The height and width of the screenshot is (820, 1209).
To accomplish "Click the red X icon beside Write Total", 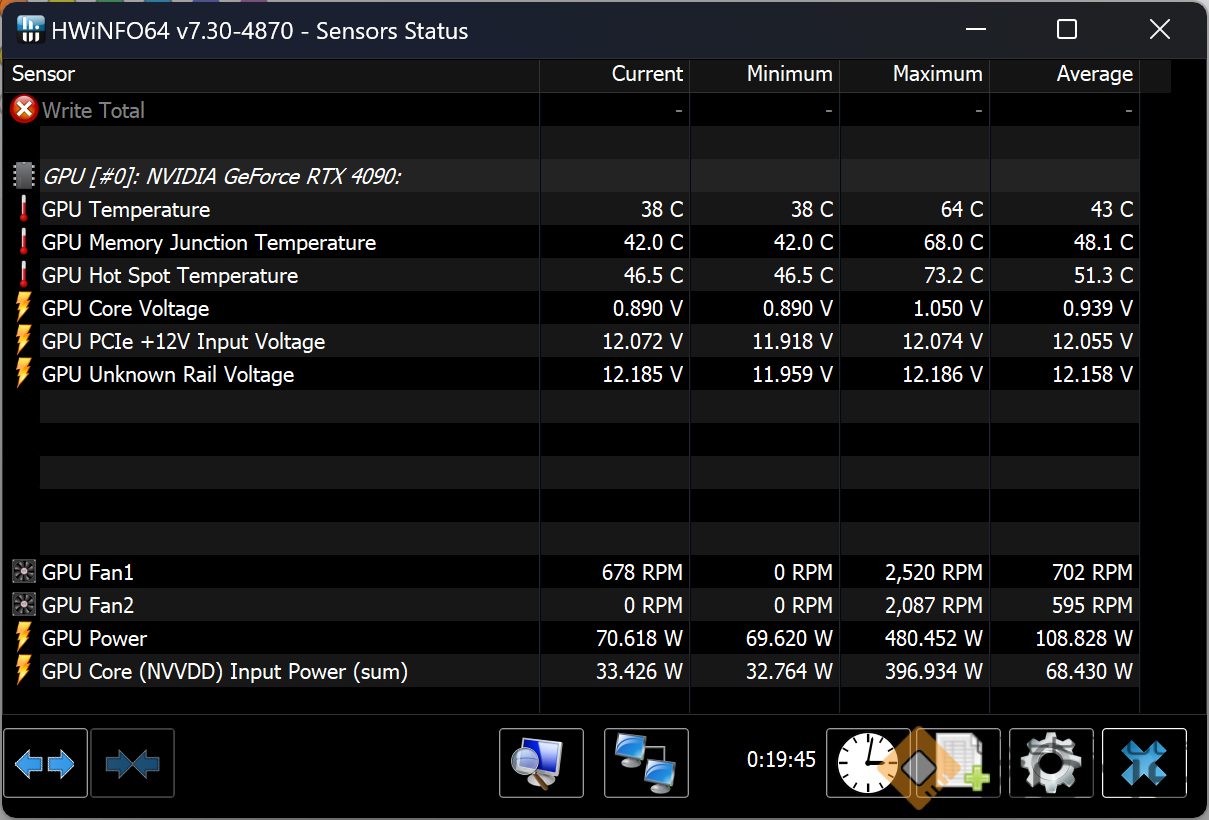I will [x=23, y=110].
